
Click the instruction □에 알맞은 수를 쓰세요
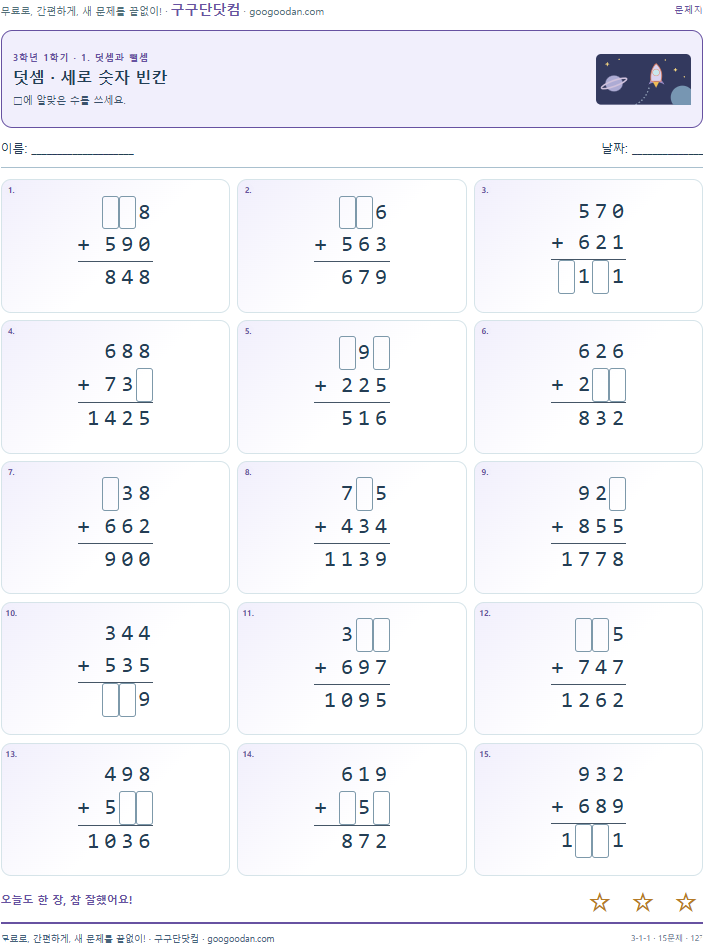pos(69,100)
